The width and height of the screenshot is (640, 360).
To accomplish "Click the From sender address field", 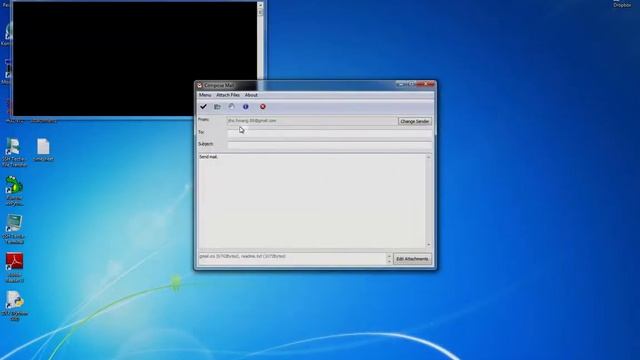I will point(311,121).
